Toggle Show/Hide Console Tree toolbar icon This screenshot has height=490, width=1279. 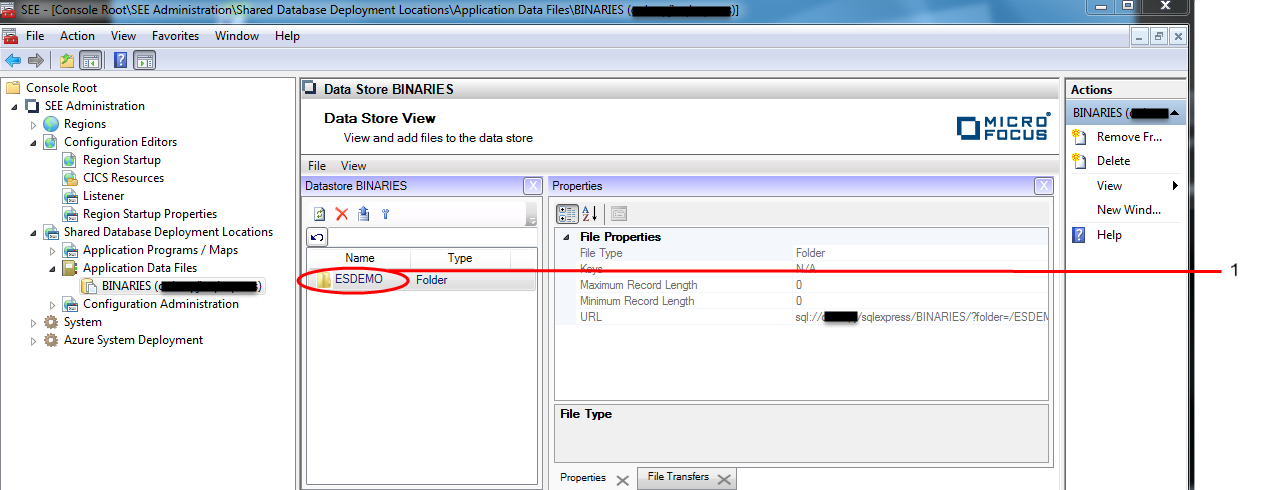click(x=90, y=60)
